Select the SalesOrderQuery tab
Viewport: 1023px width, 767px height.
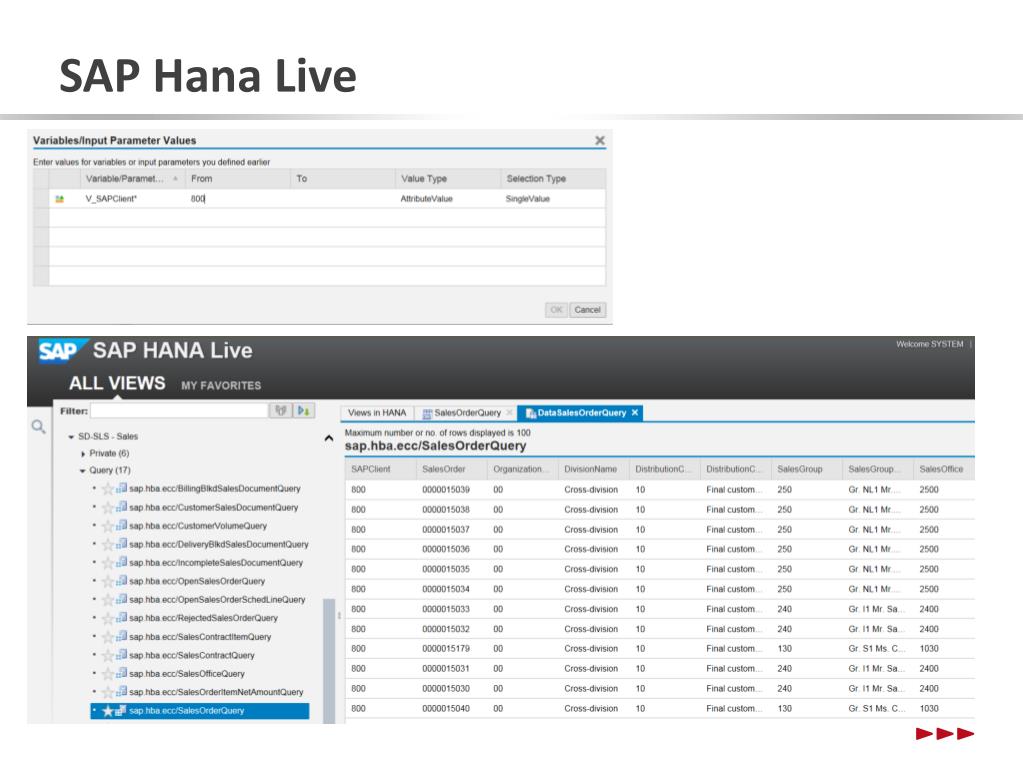click(468, 413)
